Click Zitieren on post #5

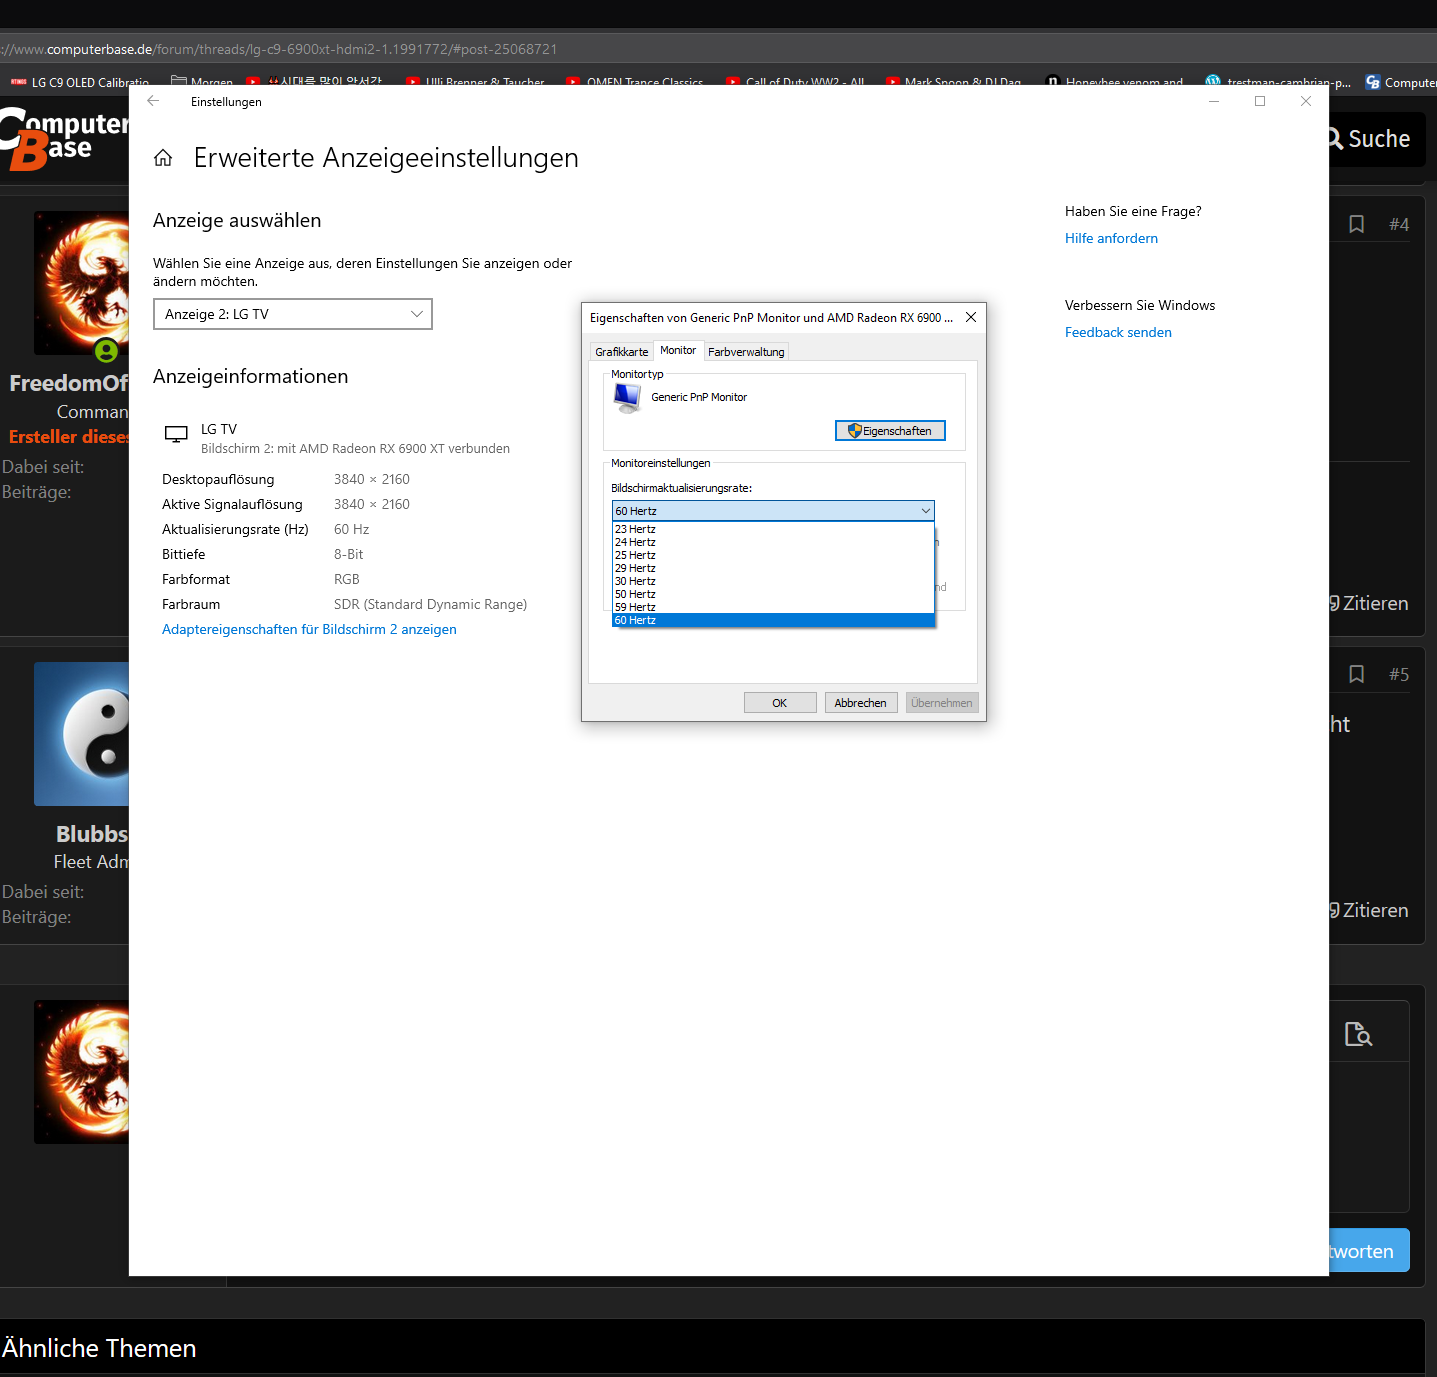[1368, 910]
